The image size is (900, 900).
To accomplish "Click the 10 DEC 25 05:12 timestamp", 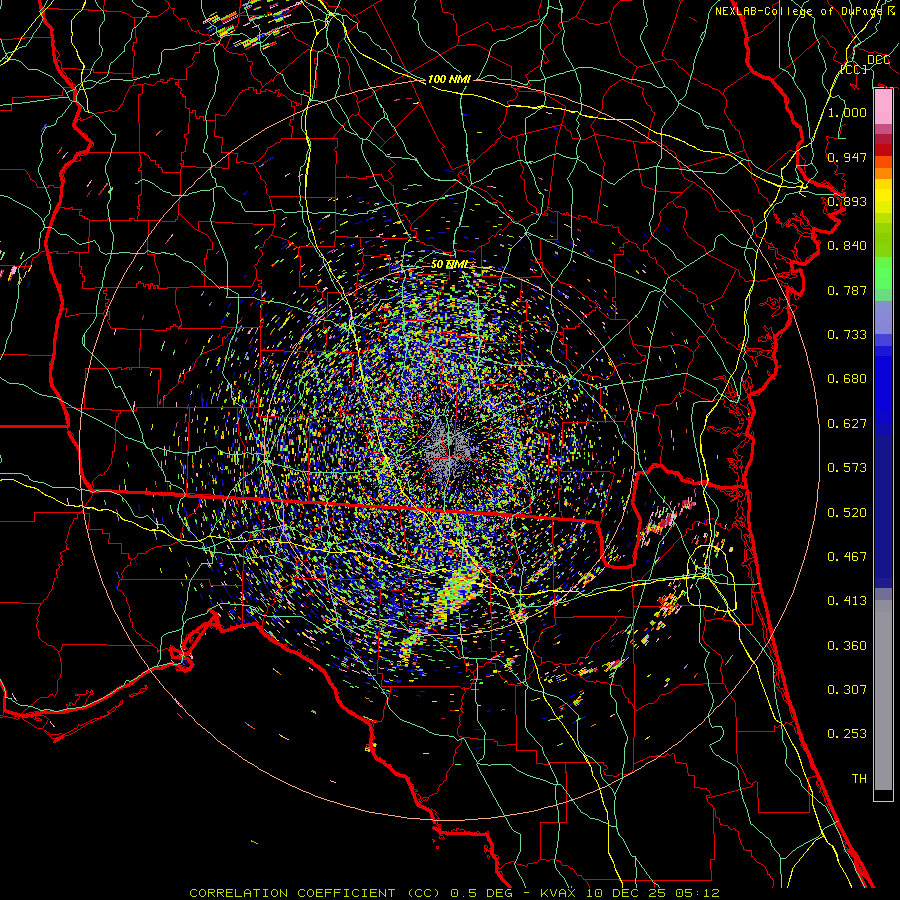I will (x=651, y=893).
